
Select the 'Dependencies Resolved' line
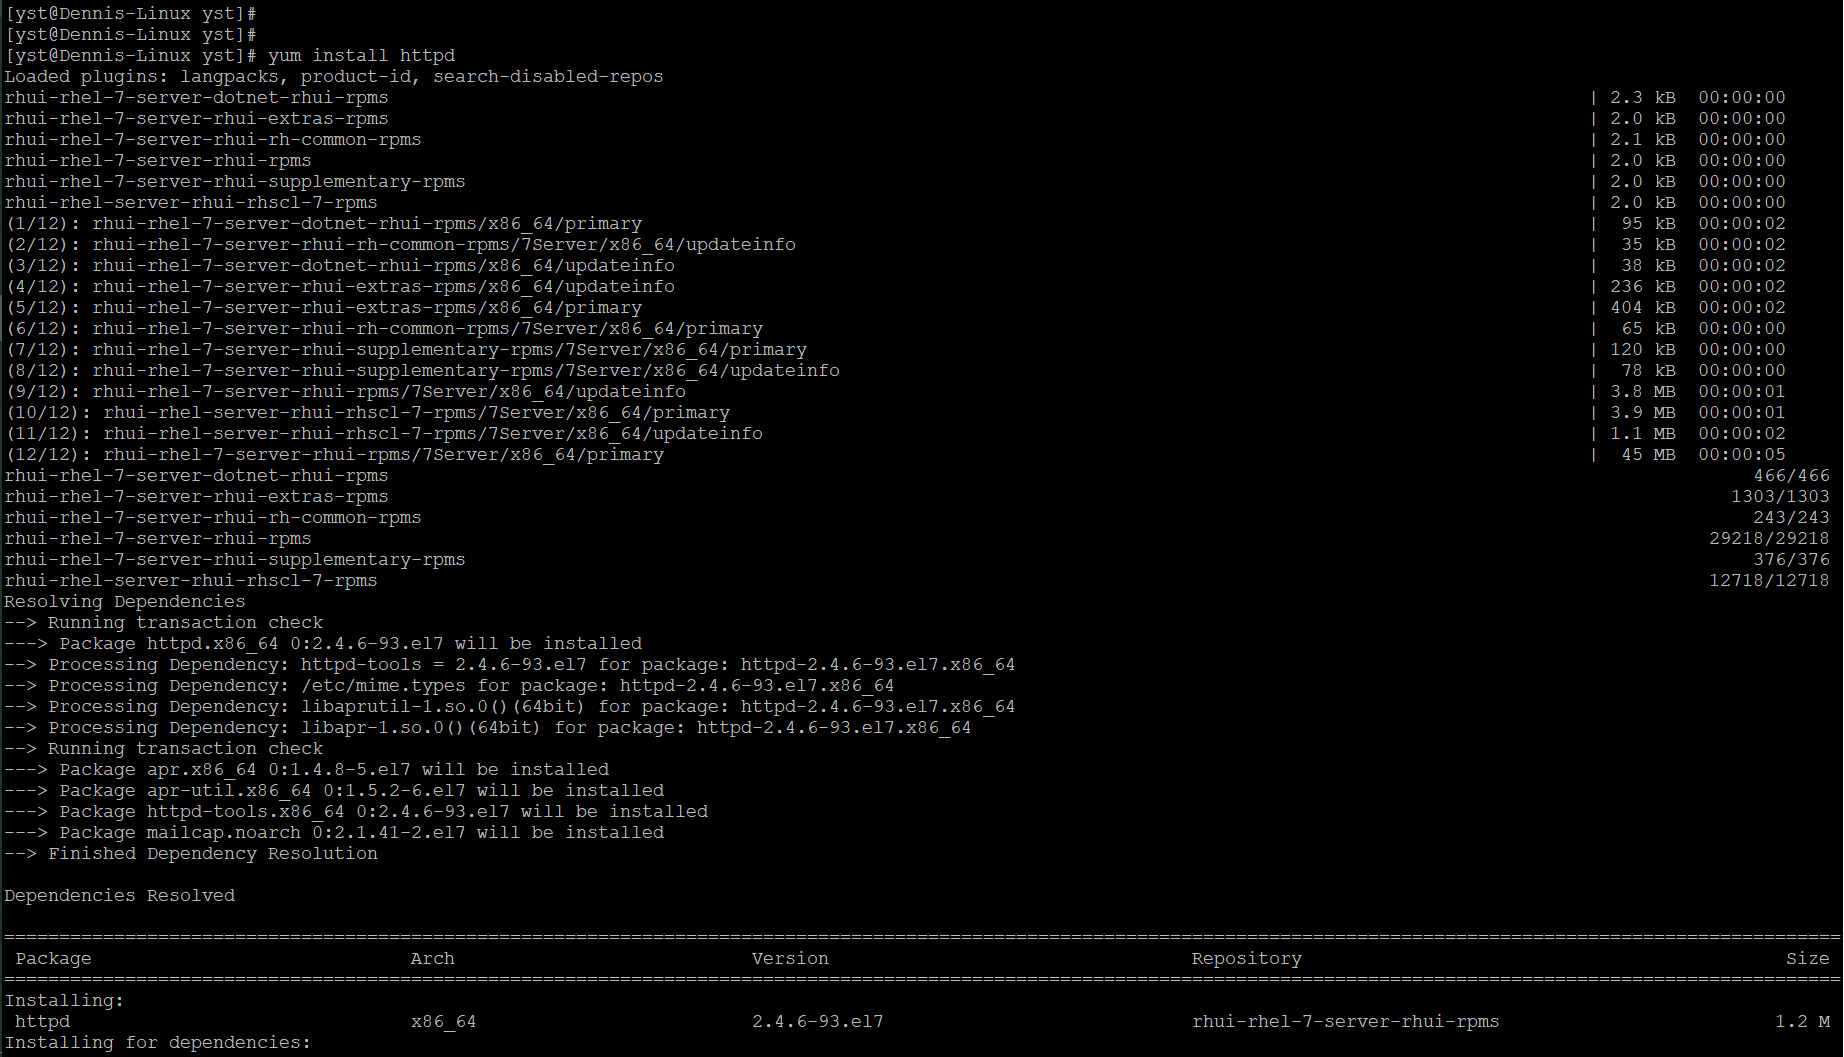(x=120, y=895)
